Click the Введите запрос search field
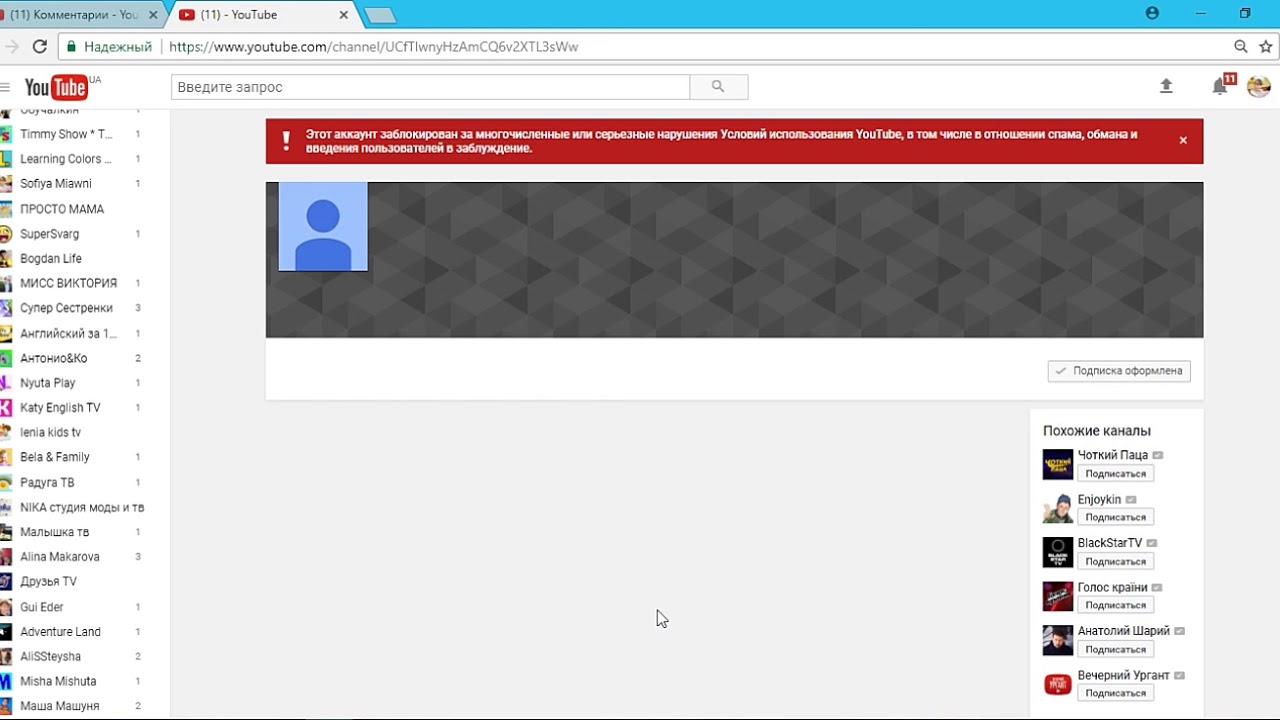 [x=430, y=87]
